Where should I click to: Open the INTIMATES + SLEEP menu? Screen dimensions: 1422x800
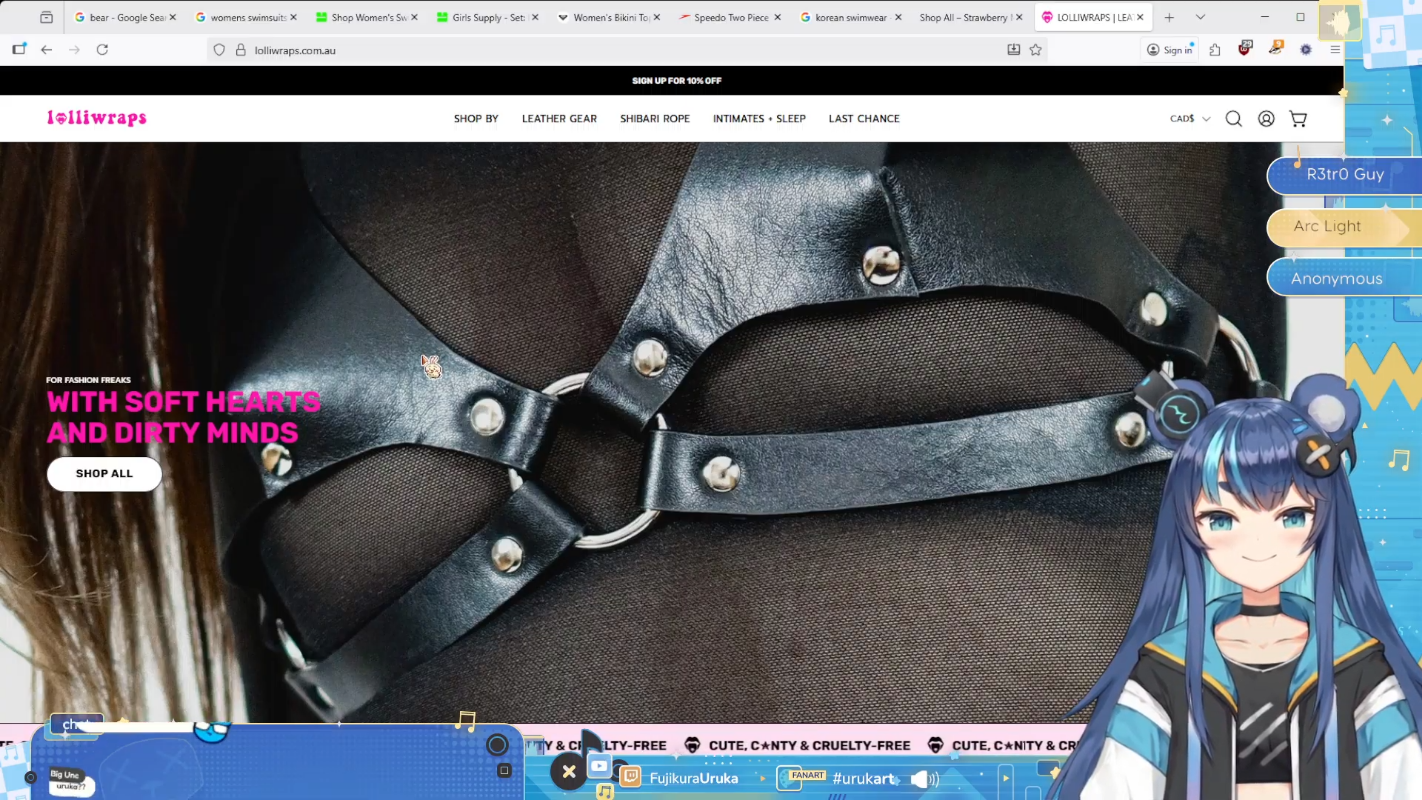point(759,119)
